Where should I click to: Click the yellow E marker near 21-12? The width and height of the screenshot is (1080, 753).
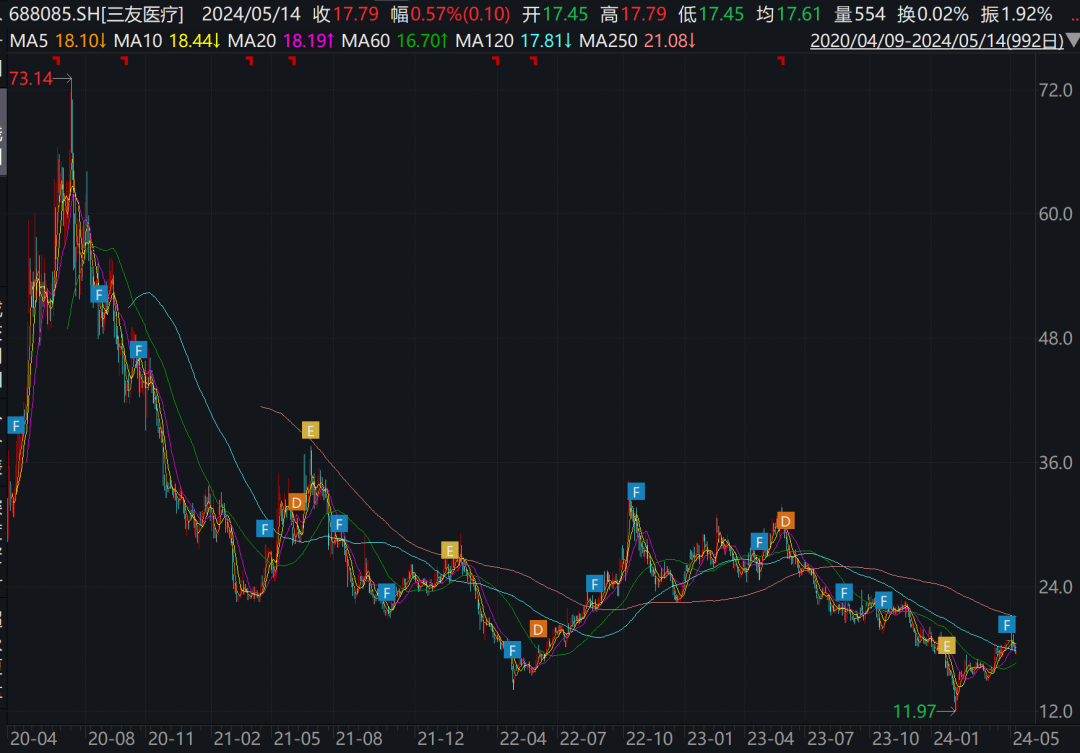click(450, 550)
